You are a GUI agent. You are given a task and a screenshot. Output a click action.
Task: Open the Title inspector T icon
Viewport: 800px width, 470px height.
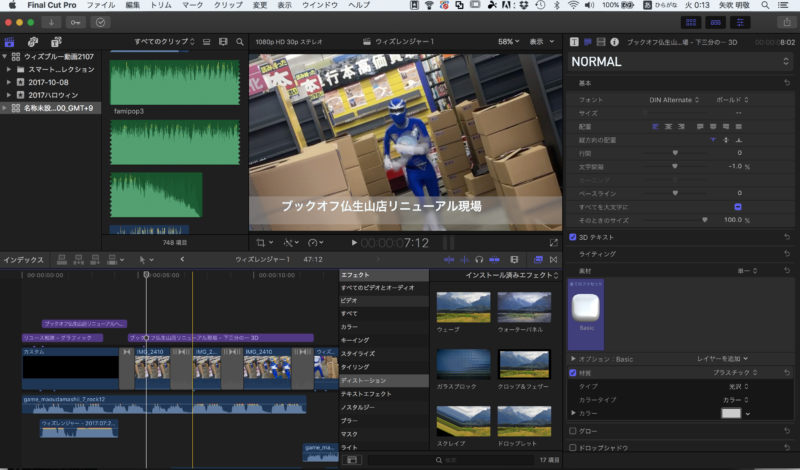click(574, 42)
